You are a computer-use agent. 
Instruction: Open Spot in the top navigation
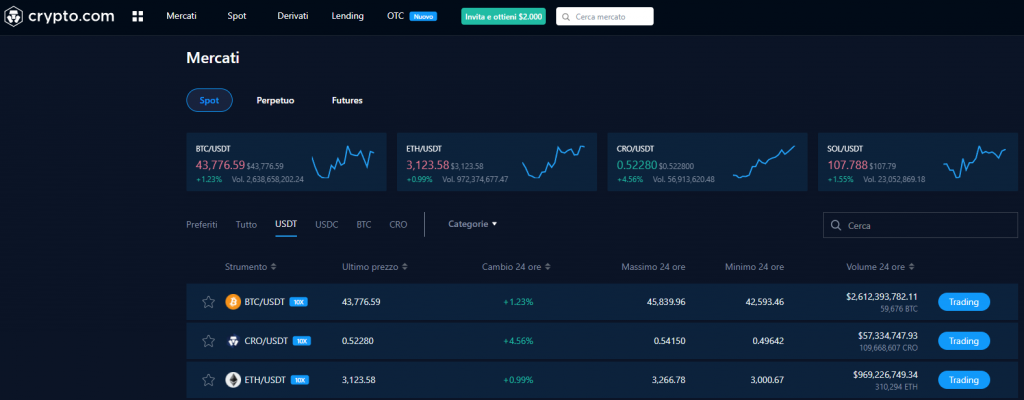[x=237, y=16]
